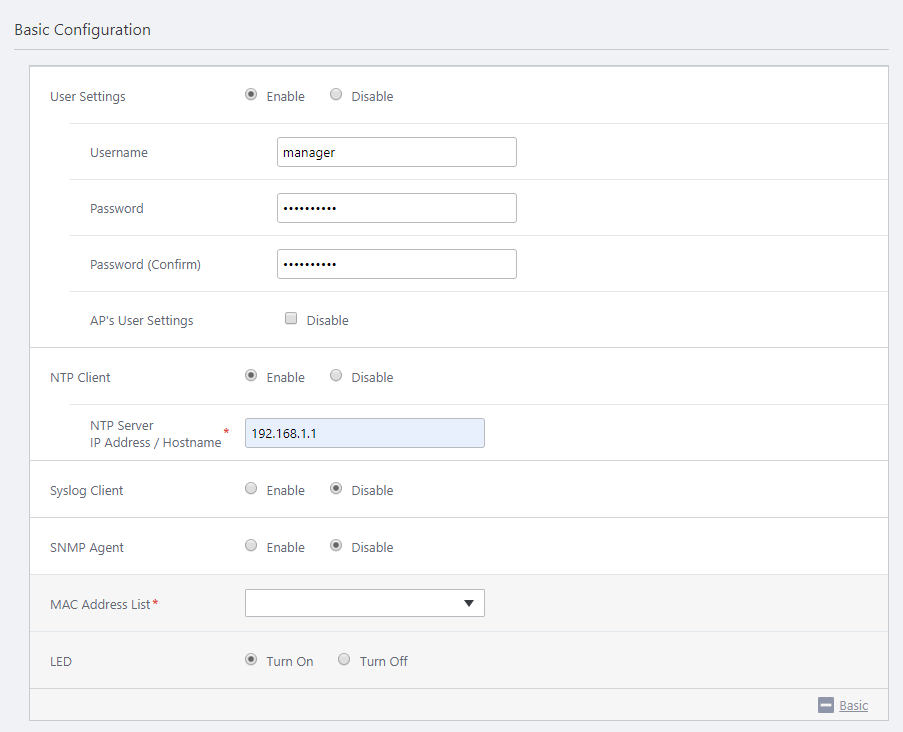Image resolution: width=903 pixels, height=732 pixels.
Task: Select Disable for Syslog Client
Action: (x=336, y=489)
